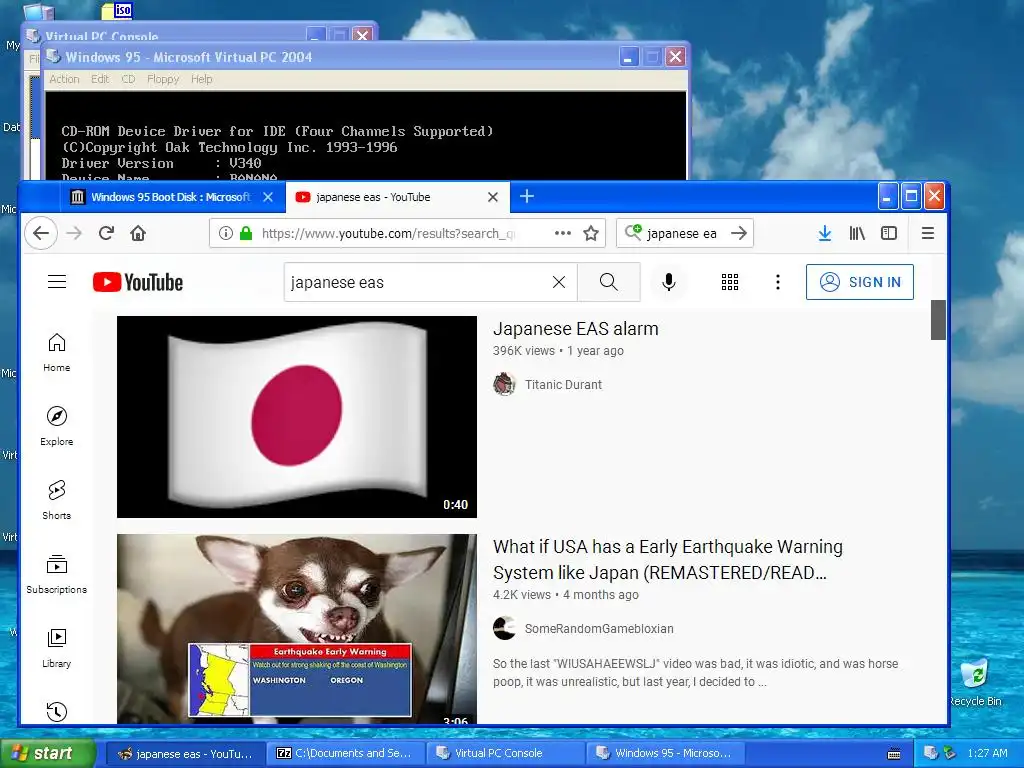Image resolution: width=1024 pixels, height=768 pixels.
Task: Search by voice with the microphone icon
Action: pos(669,282)
